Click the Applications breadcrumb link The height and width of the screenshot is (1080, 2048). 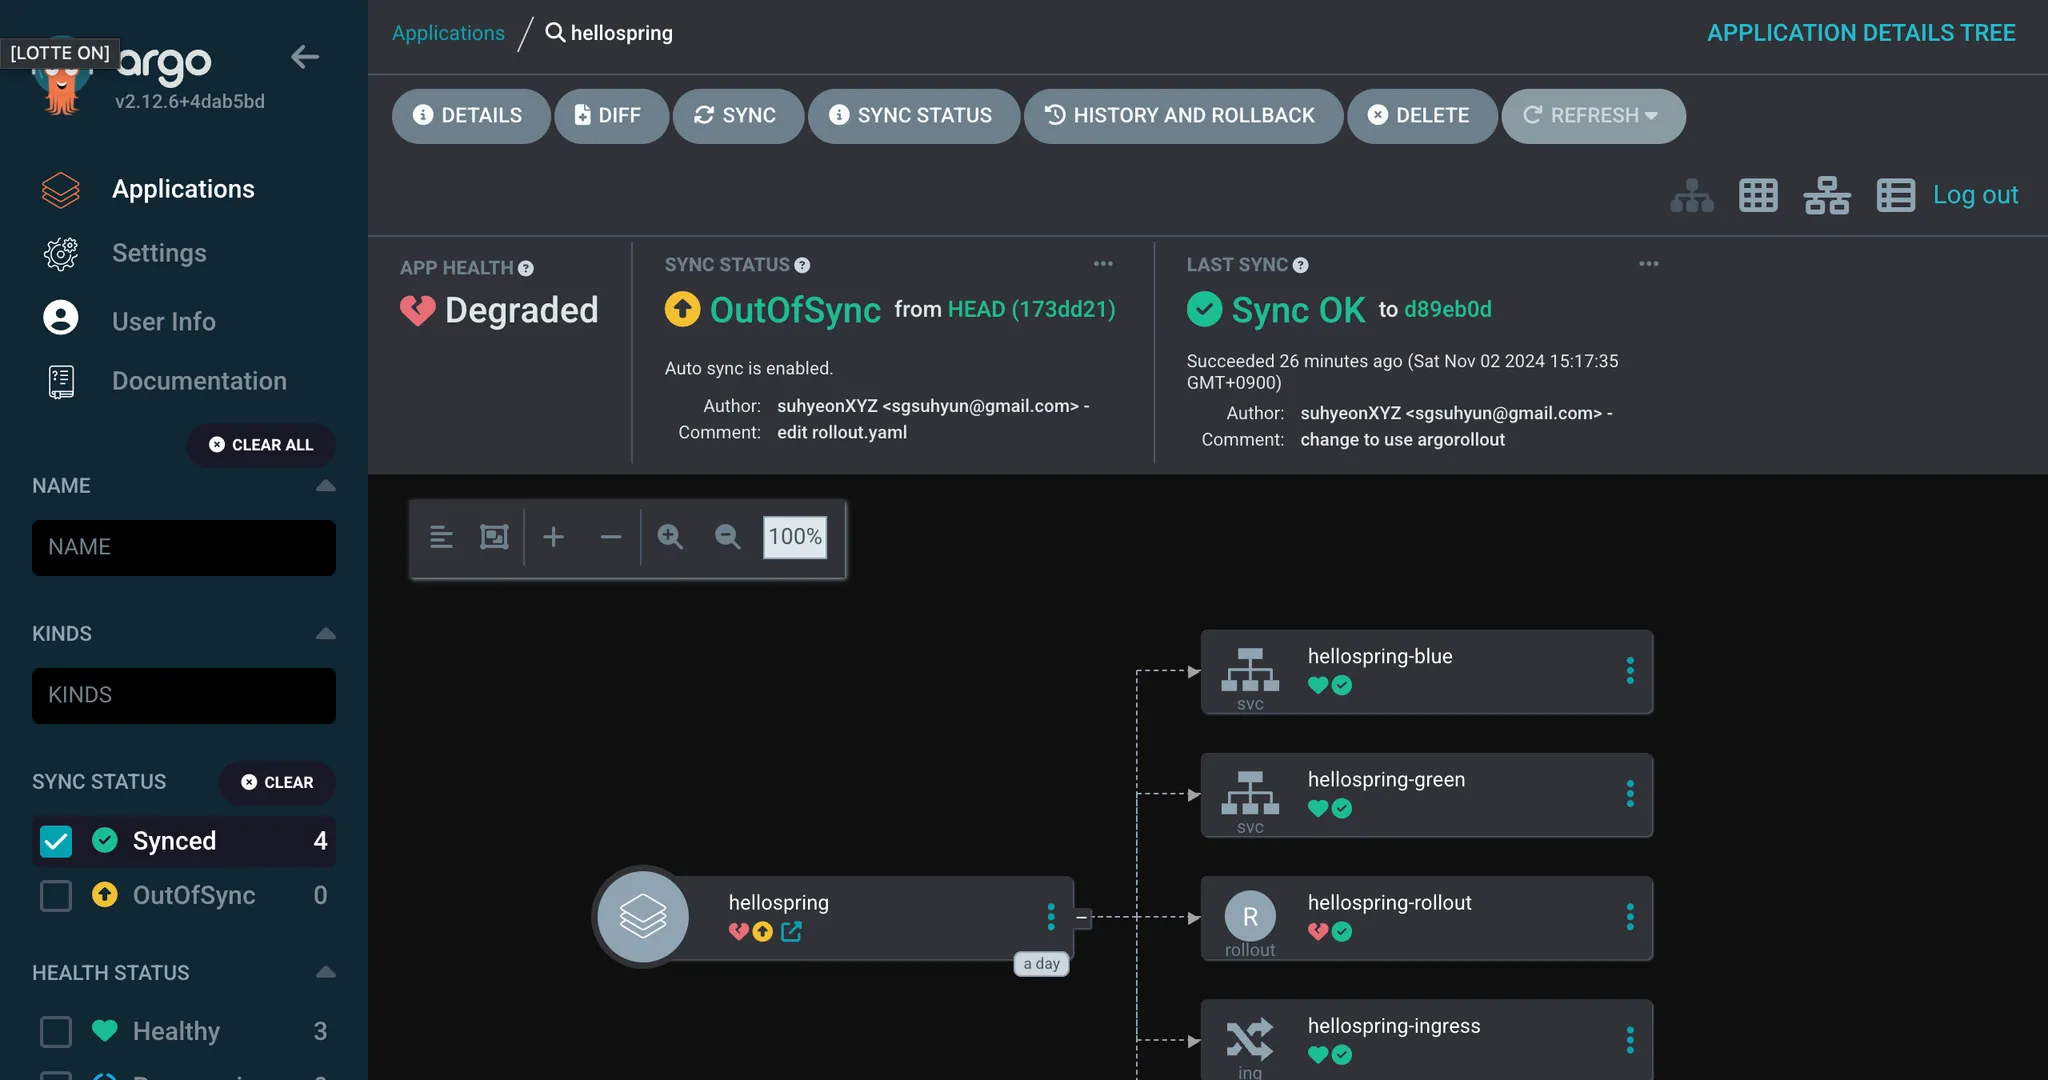coord(448,33)
